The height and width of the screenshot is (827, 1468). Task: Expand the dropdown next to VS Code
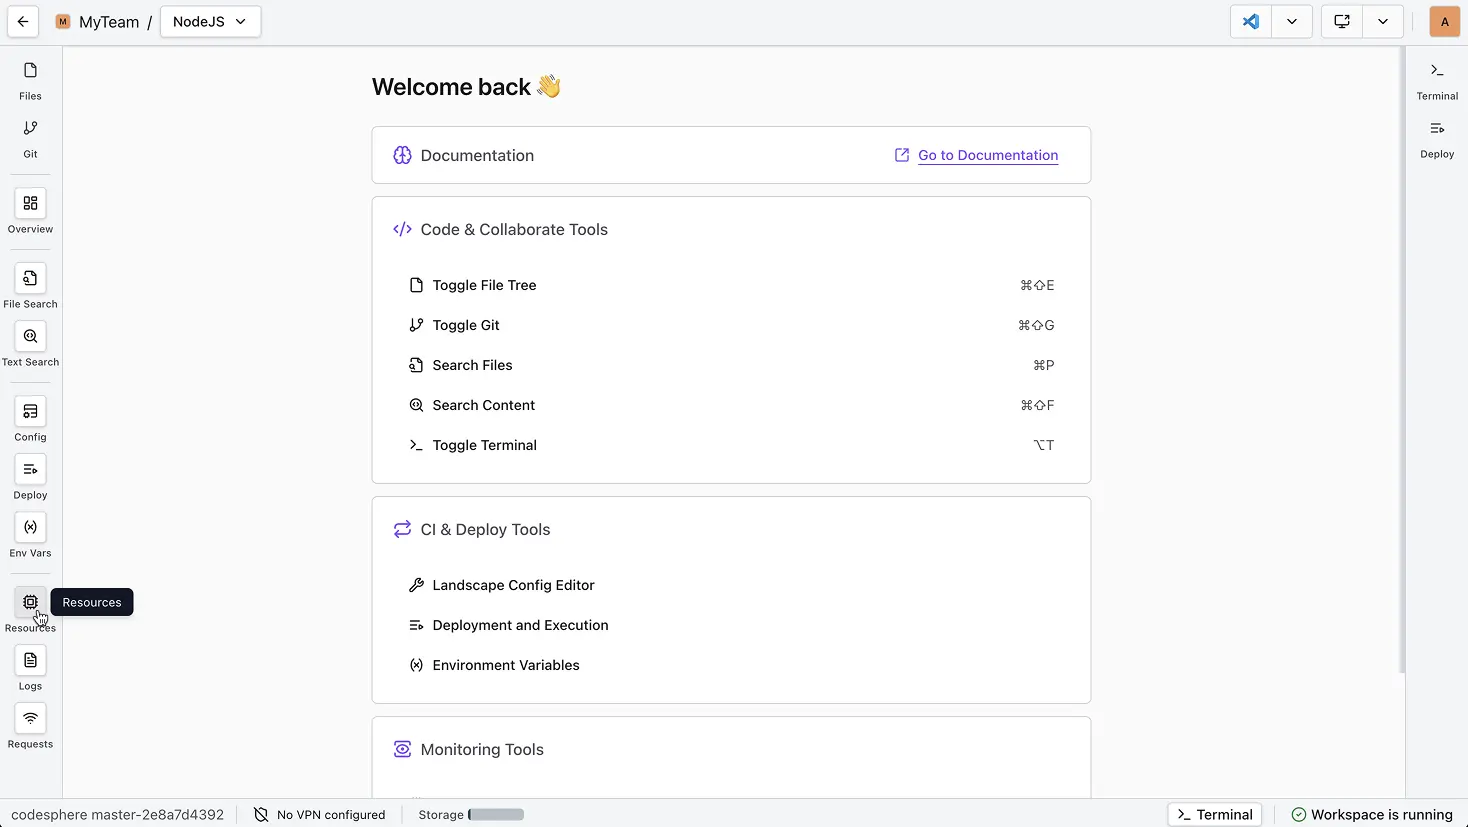pos(1292,22)
